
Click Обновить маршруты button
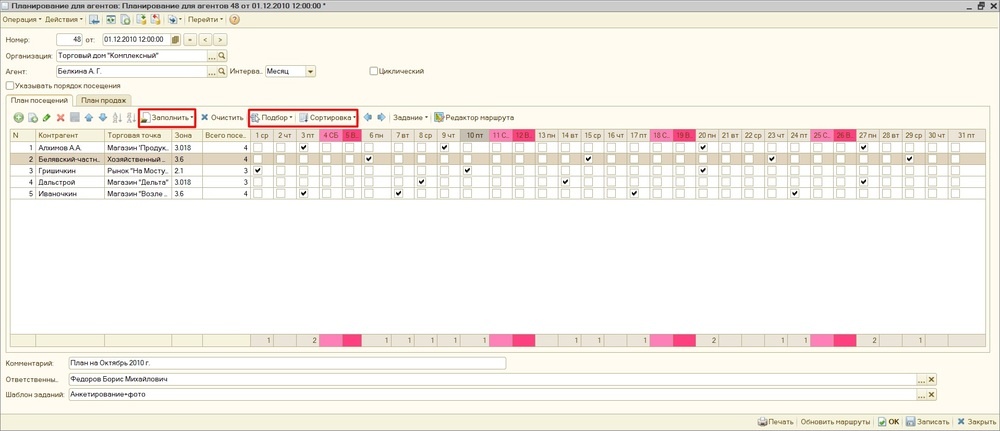[x=835, y=422]
